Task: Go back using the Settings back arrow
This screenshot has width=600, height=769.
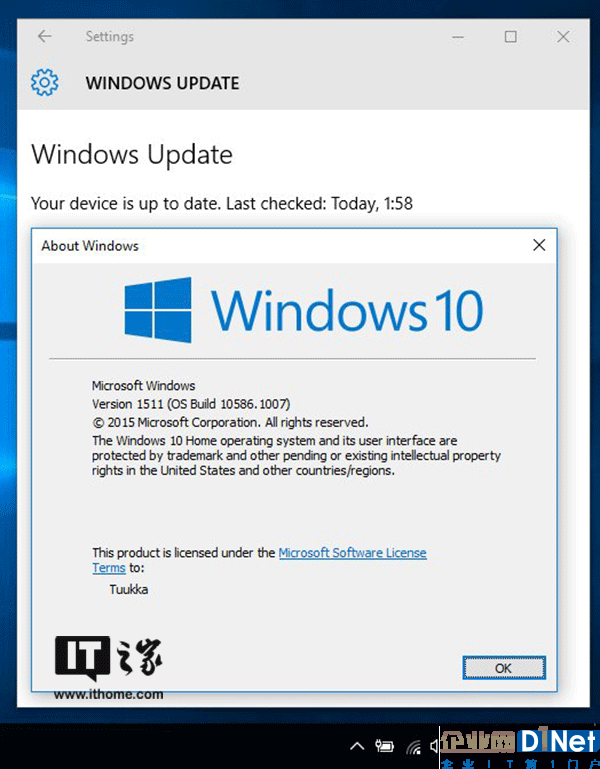Action: click(45, 36)
